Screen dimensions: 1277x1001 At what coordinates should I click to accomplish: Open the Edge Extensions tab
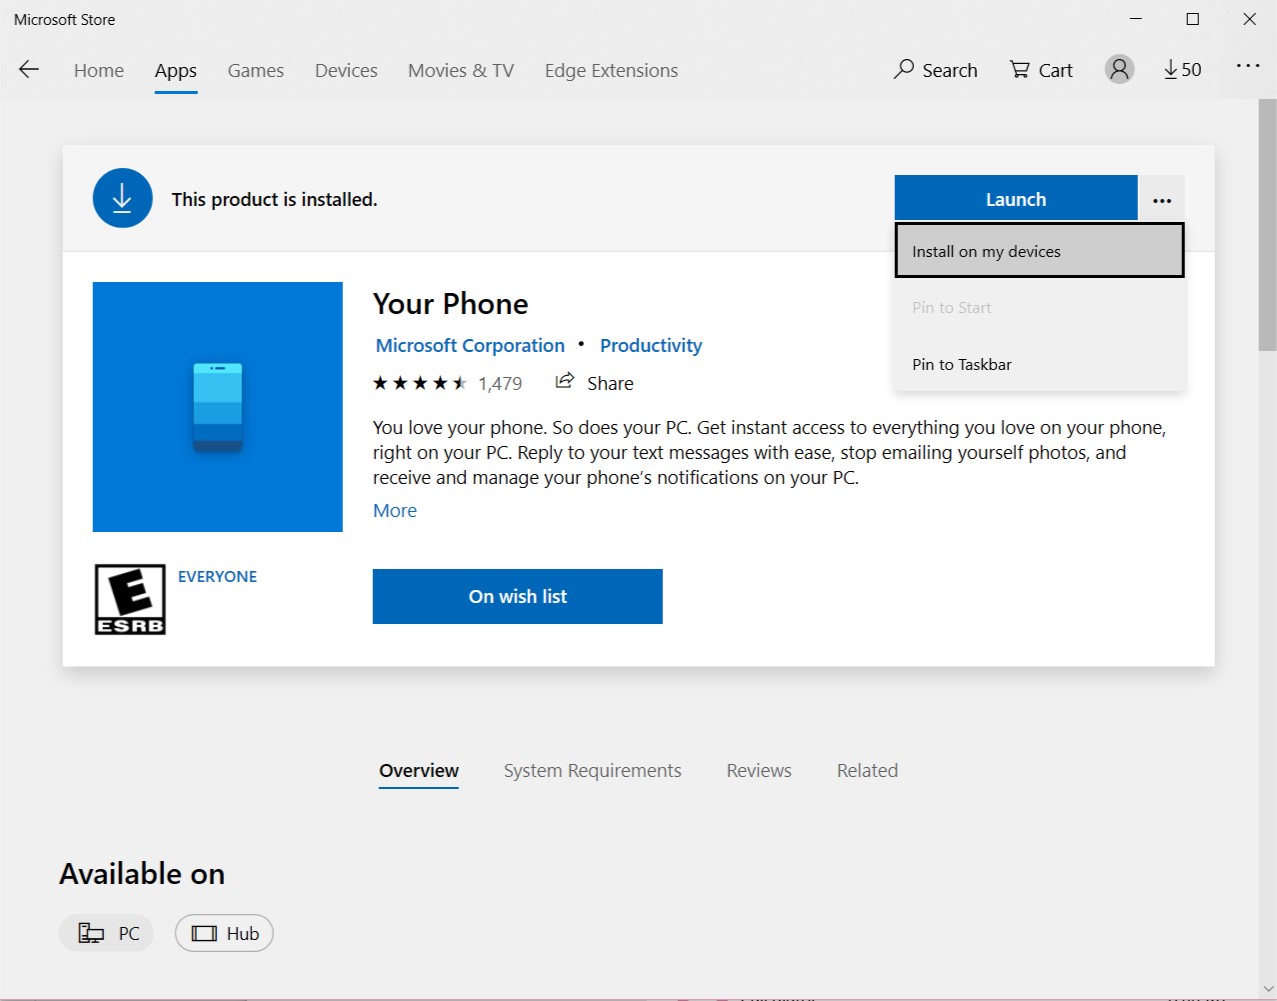click(x=611, y=71)
